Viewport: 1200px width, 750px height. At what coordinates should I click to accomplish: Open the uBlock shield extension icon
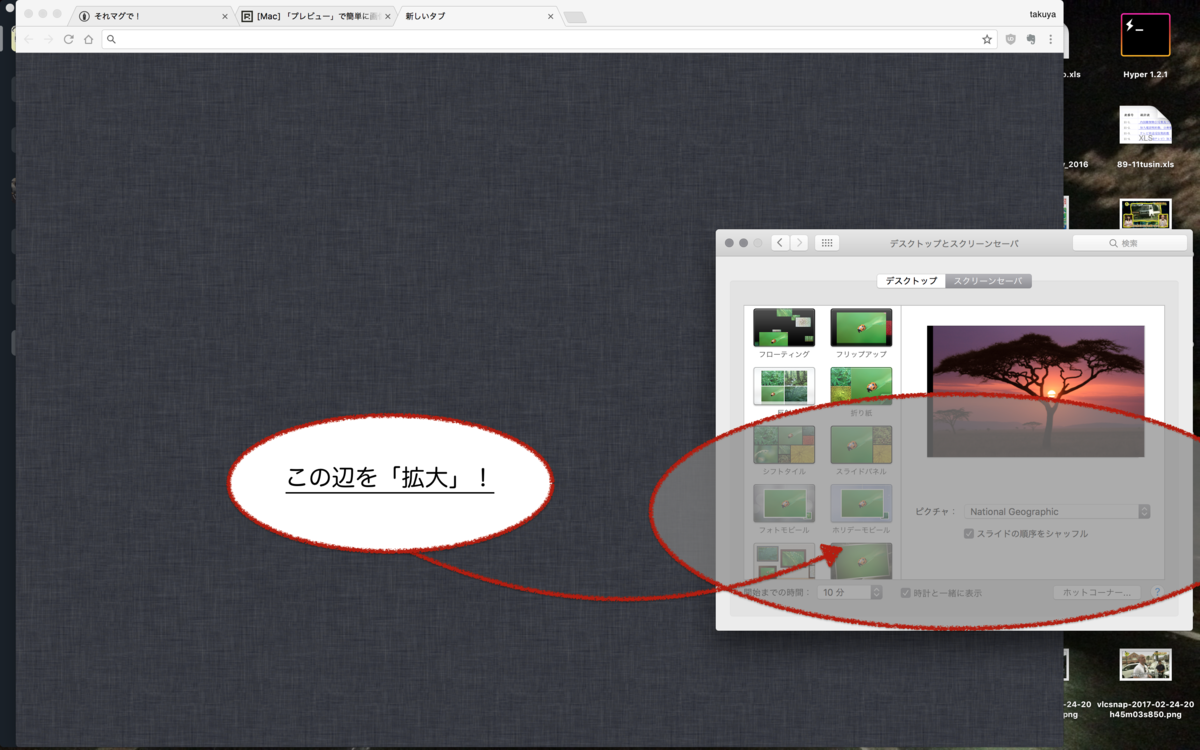pyautogui.click(x=1011, y=39)
